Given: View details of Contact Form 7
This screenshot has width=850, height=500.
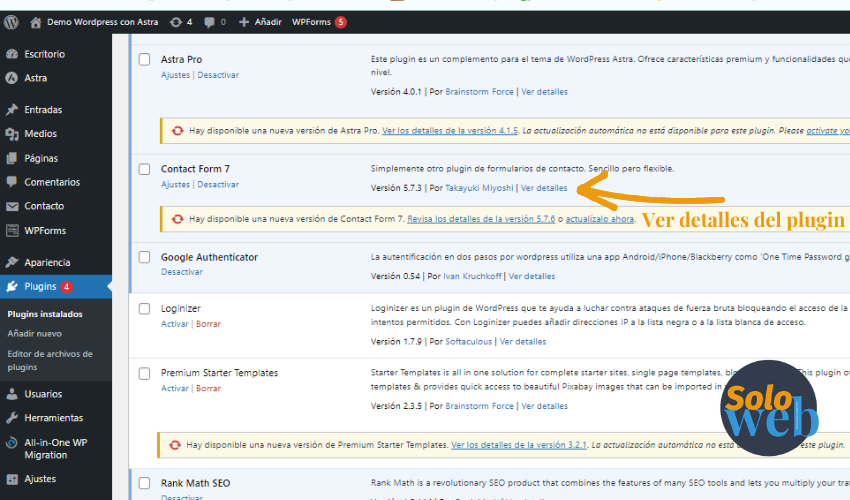Looking at the screenshot, I should pyautogui.click(x=544, y=188).
